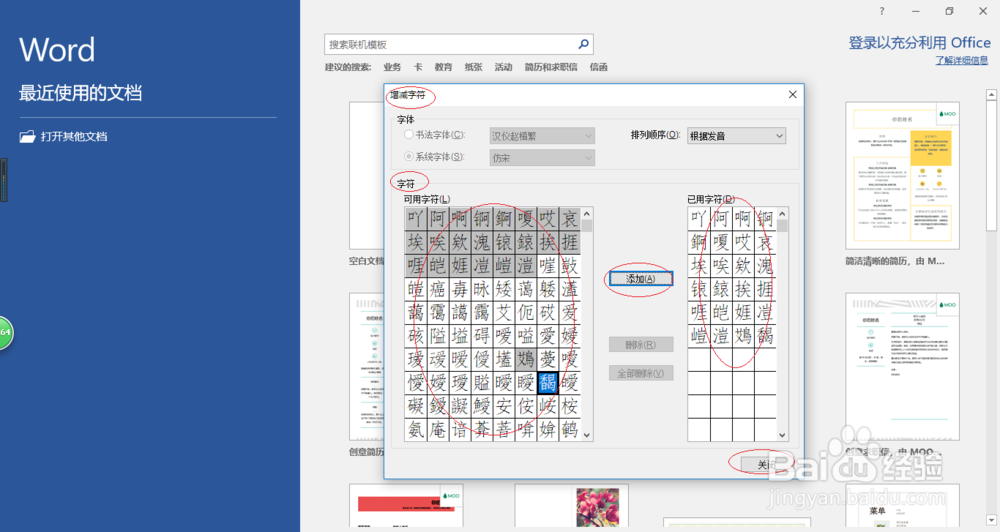Select character 埃 in 已用字符 list
Screen dimensions: 1000x532
699,265
